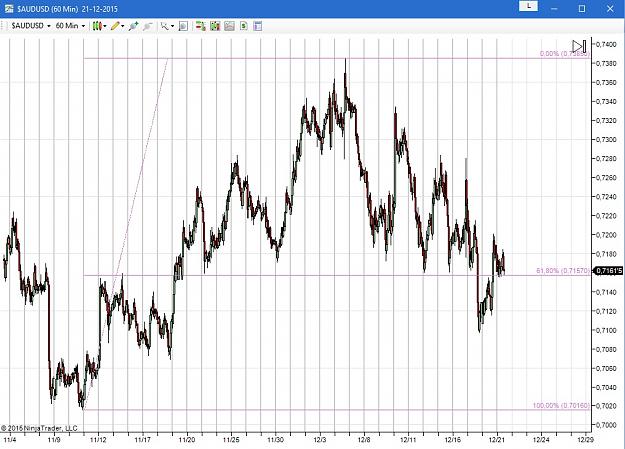
Task: Click the 'L' link button in title bar
Action: (x=529, y=6)
